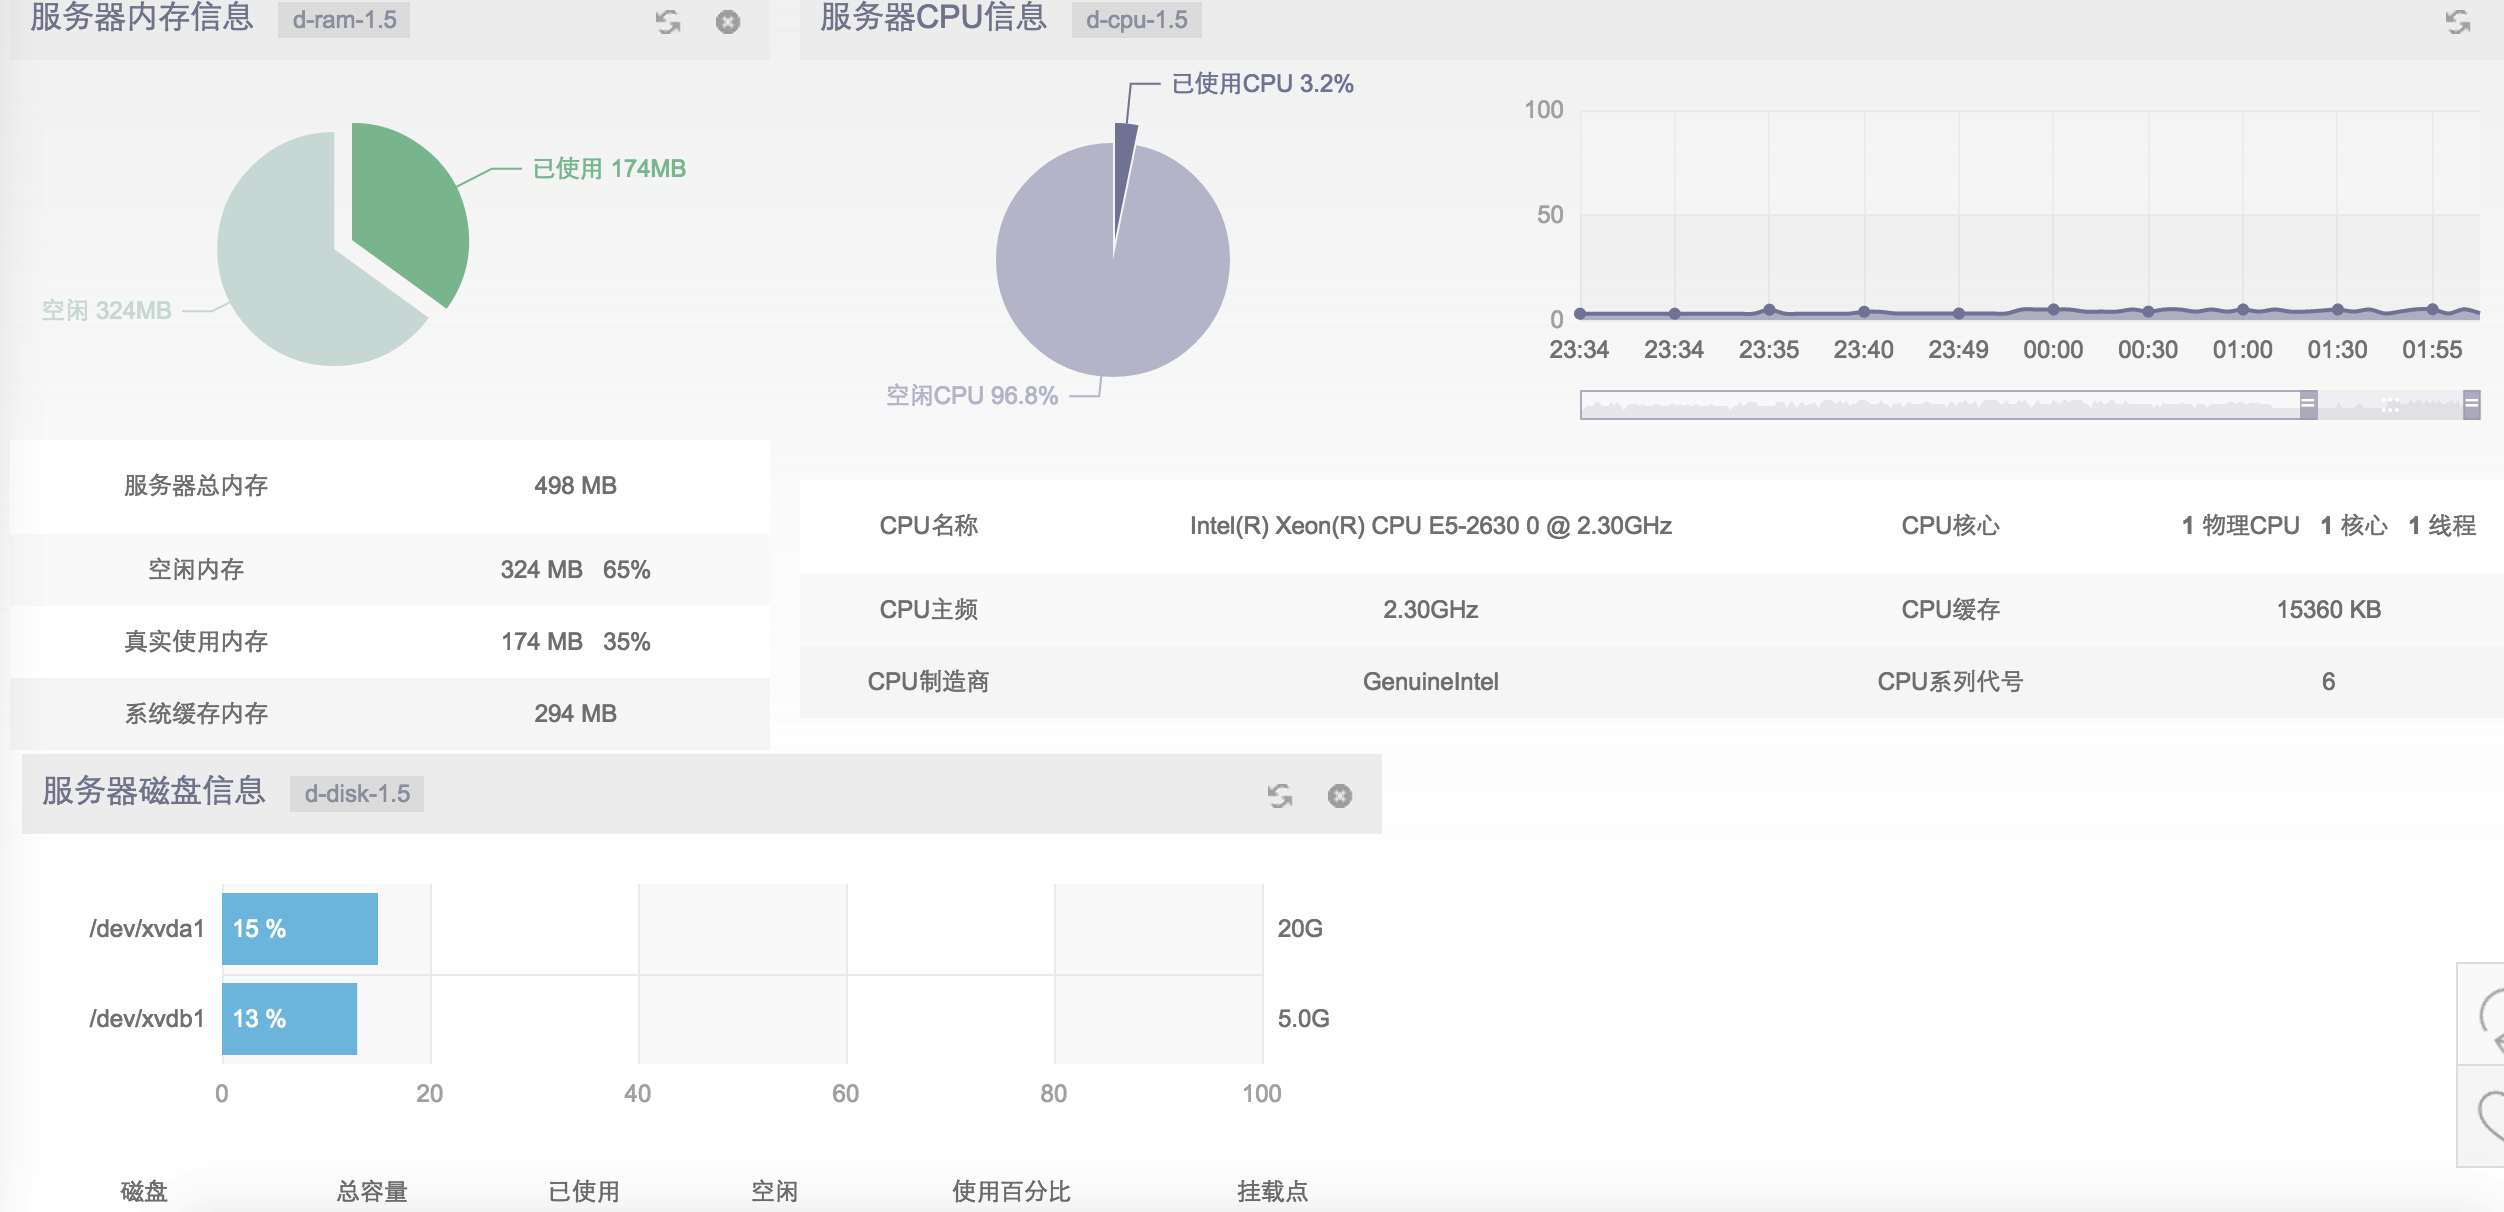
Task: Click the 空闲 column header in disk table
Action: (775, 1191)
